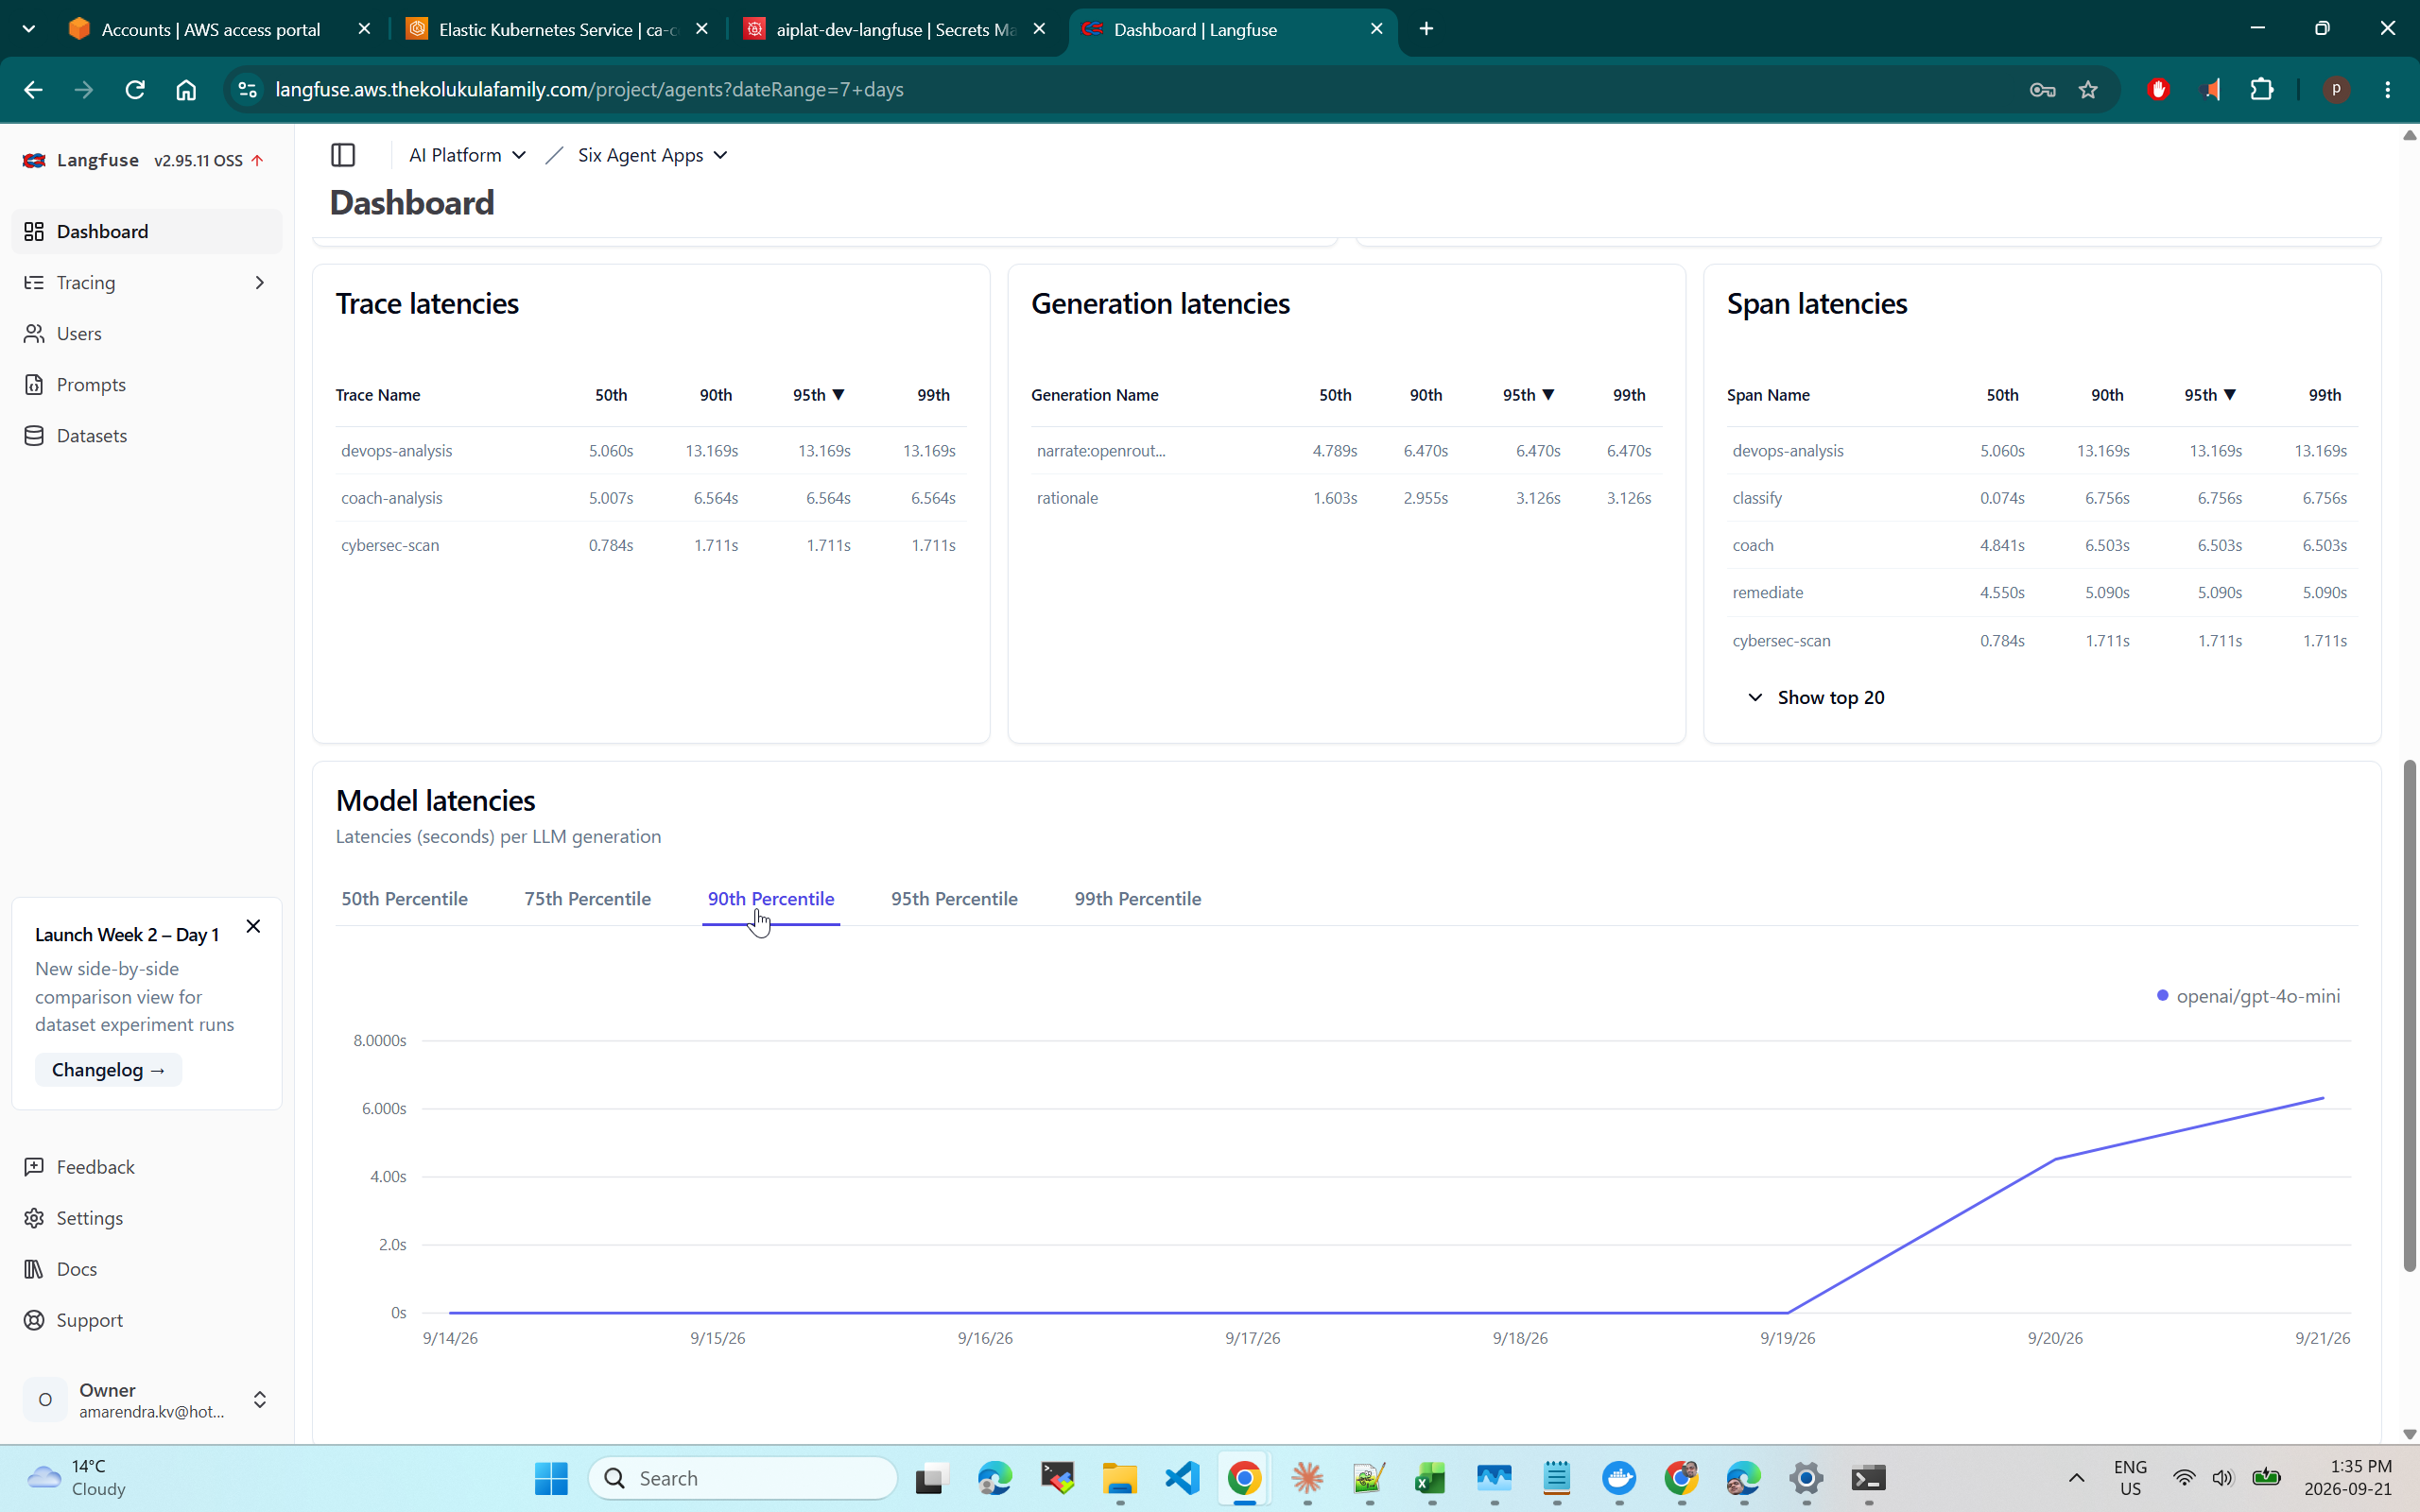2420x1512 pixels.
Task: Click the taskbar Search box
Action: [743, 1478]
